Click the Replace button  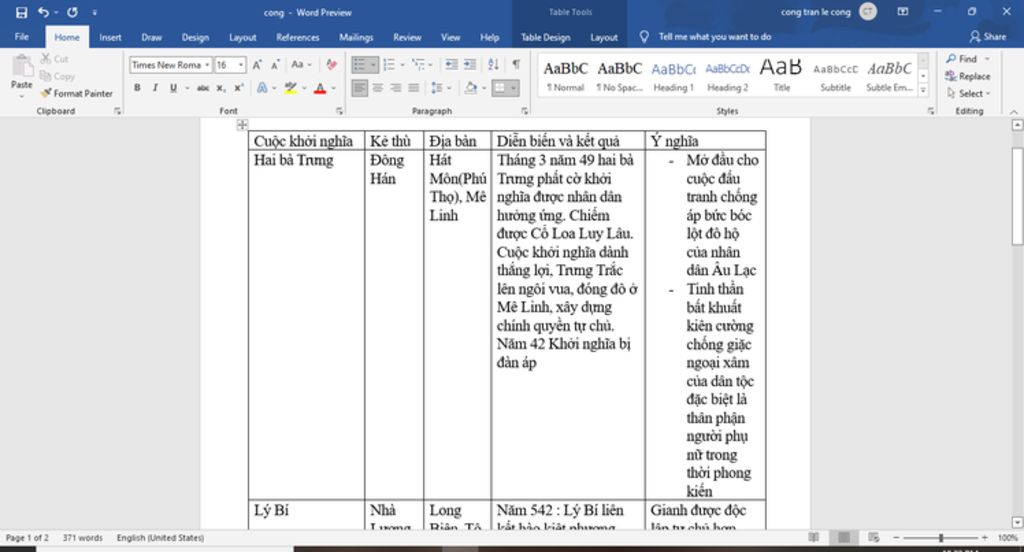coord(968,76)
